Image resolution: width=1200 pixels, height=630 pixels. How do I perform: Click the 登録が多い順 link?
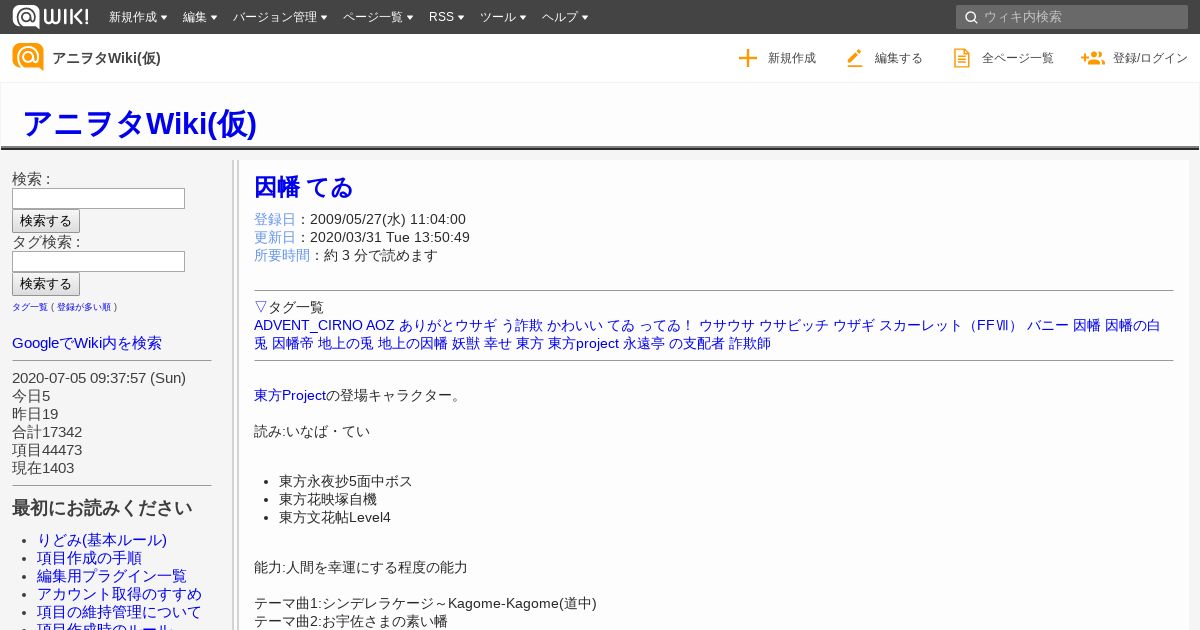84,307
